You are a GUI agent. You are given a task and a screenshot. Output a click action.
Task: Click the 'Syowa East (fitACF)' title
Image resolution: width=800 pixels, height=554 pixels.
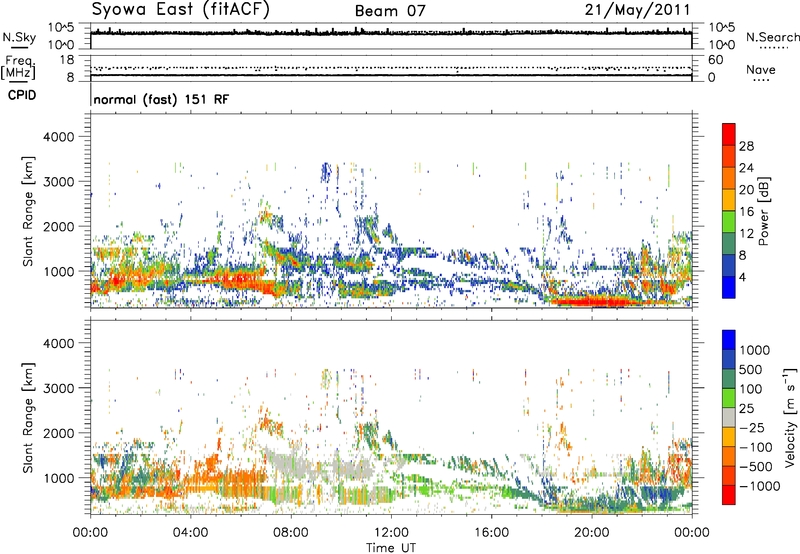[181, 9]
